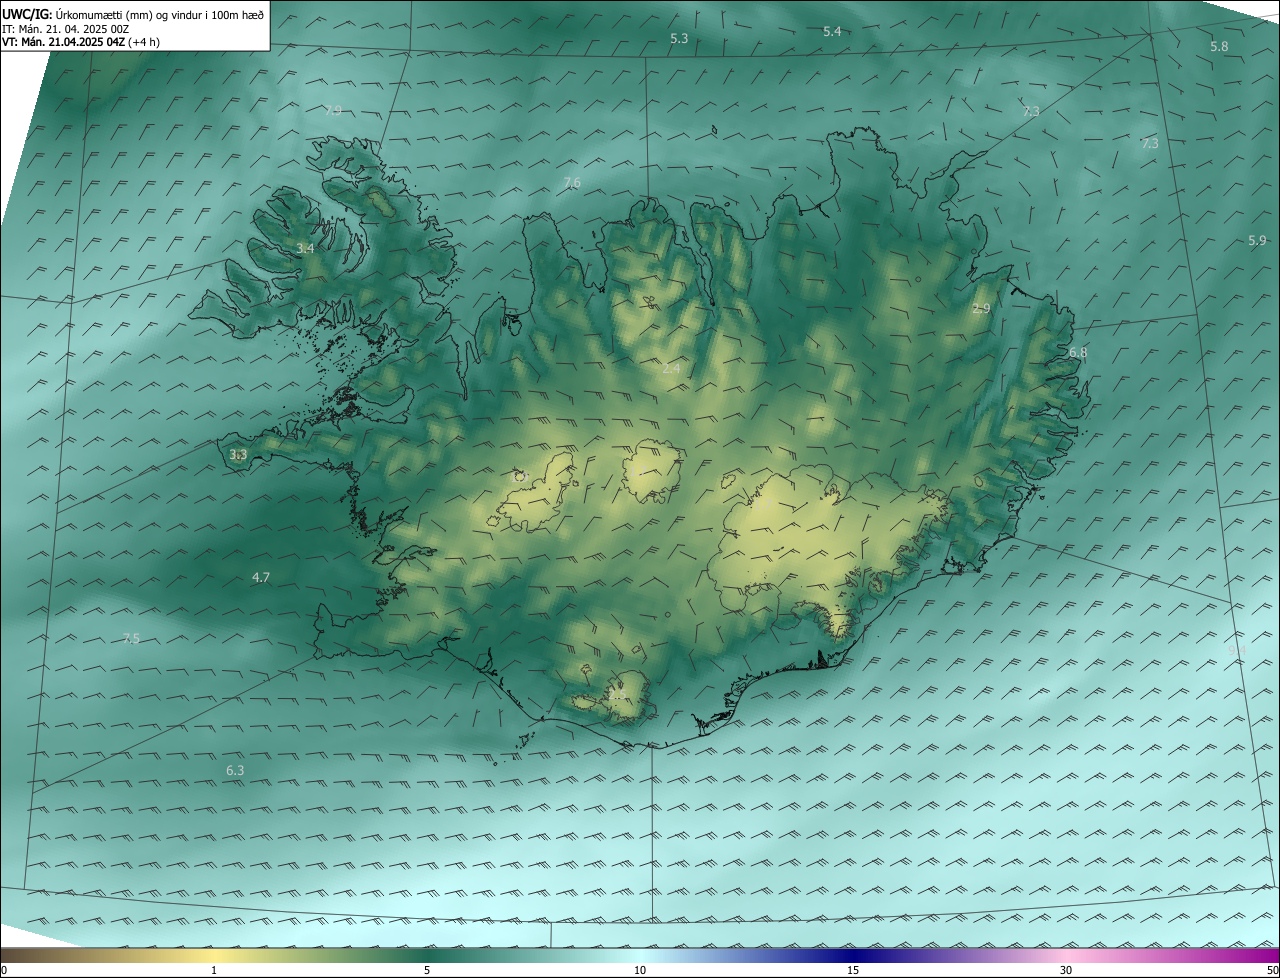This screenshot has width=1280, height=978.
Task: Click the 30 tick label on the colour scale
Action: point(1066,970)
